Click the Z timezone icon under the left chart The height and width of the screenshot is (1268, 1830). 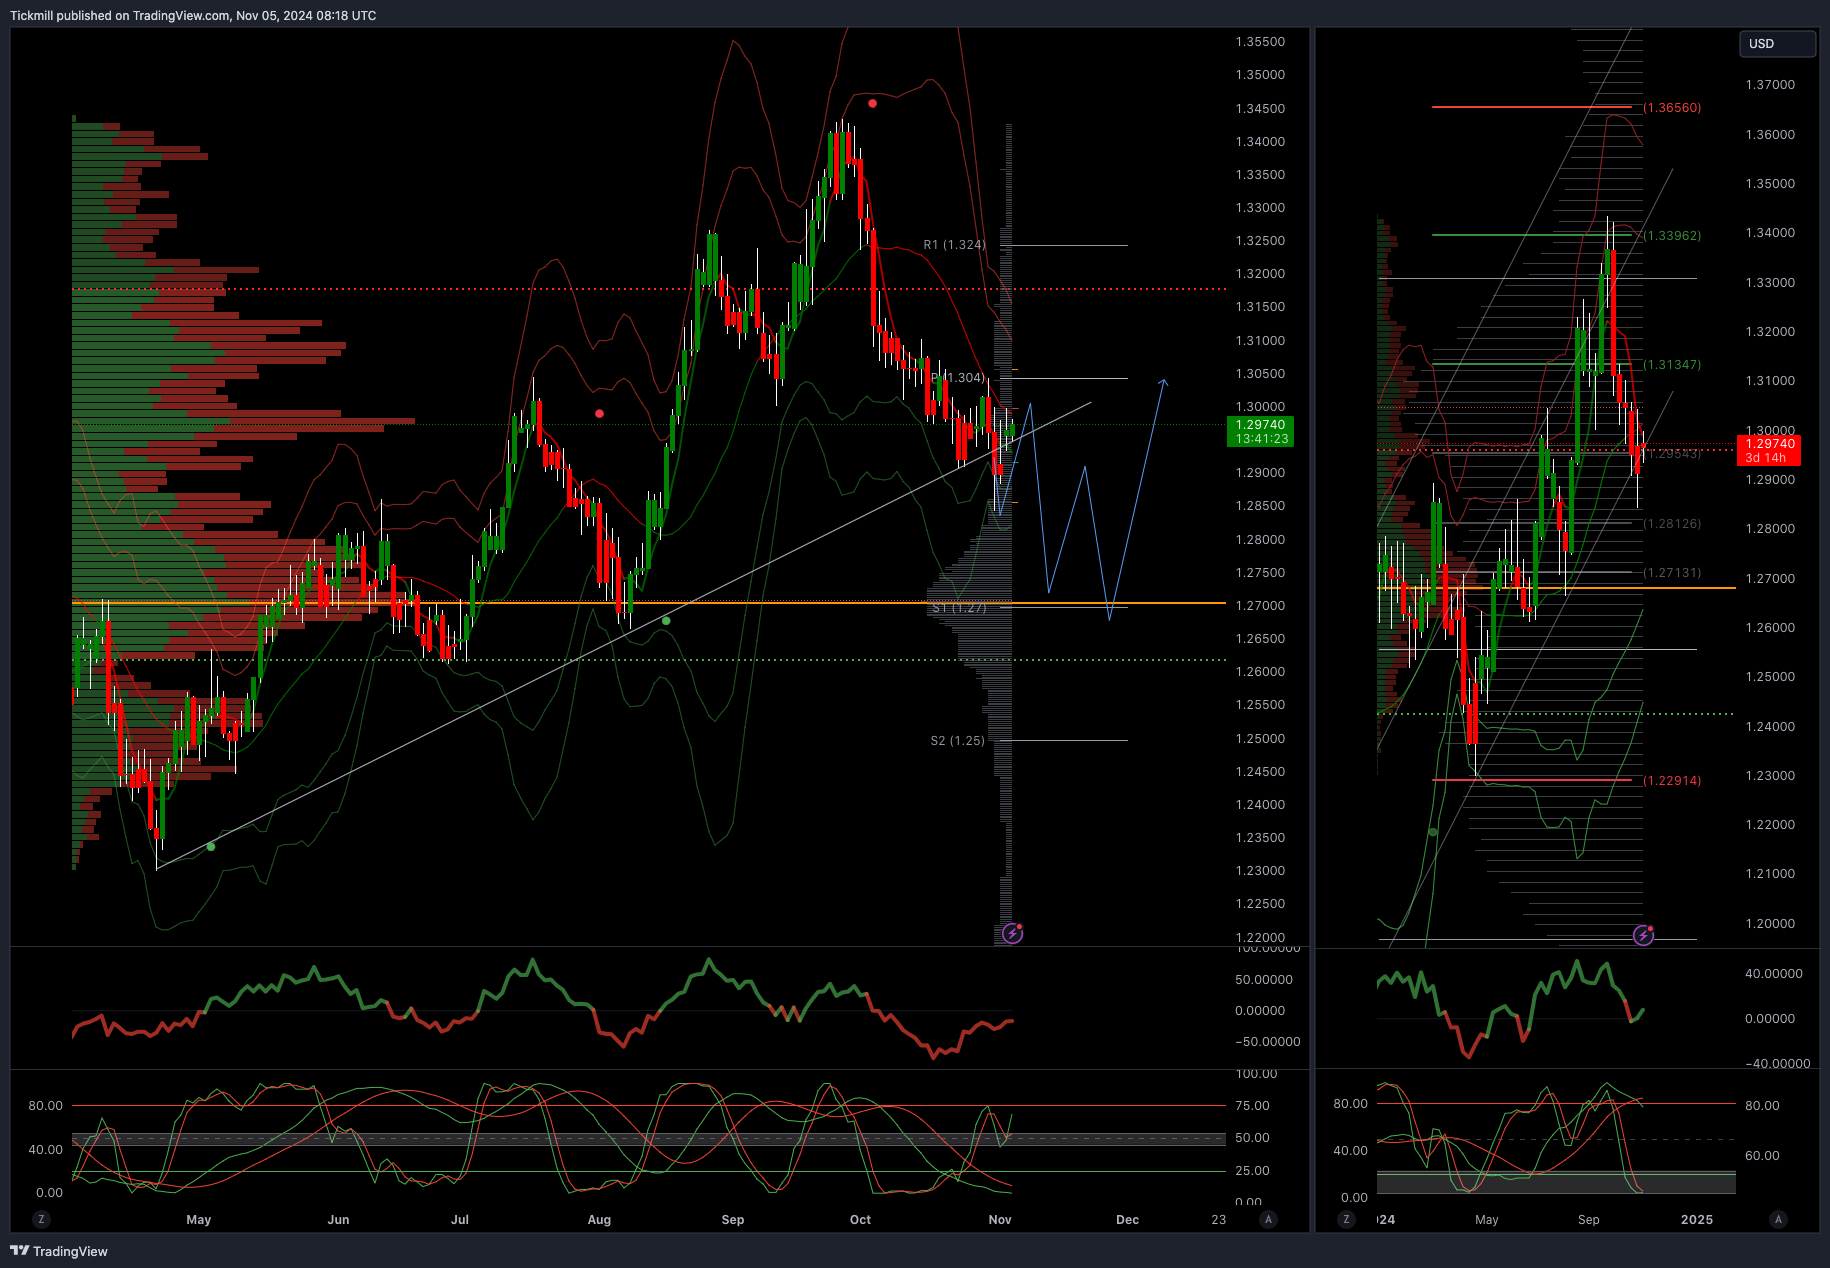[41, 1219]
